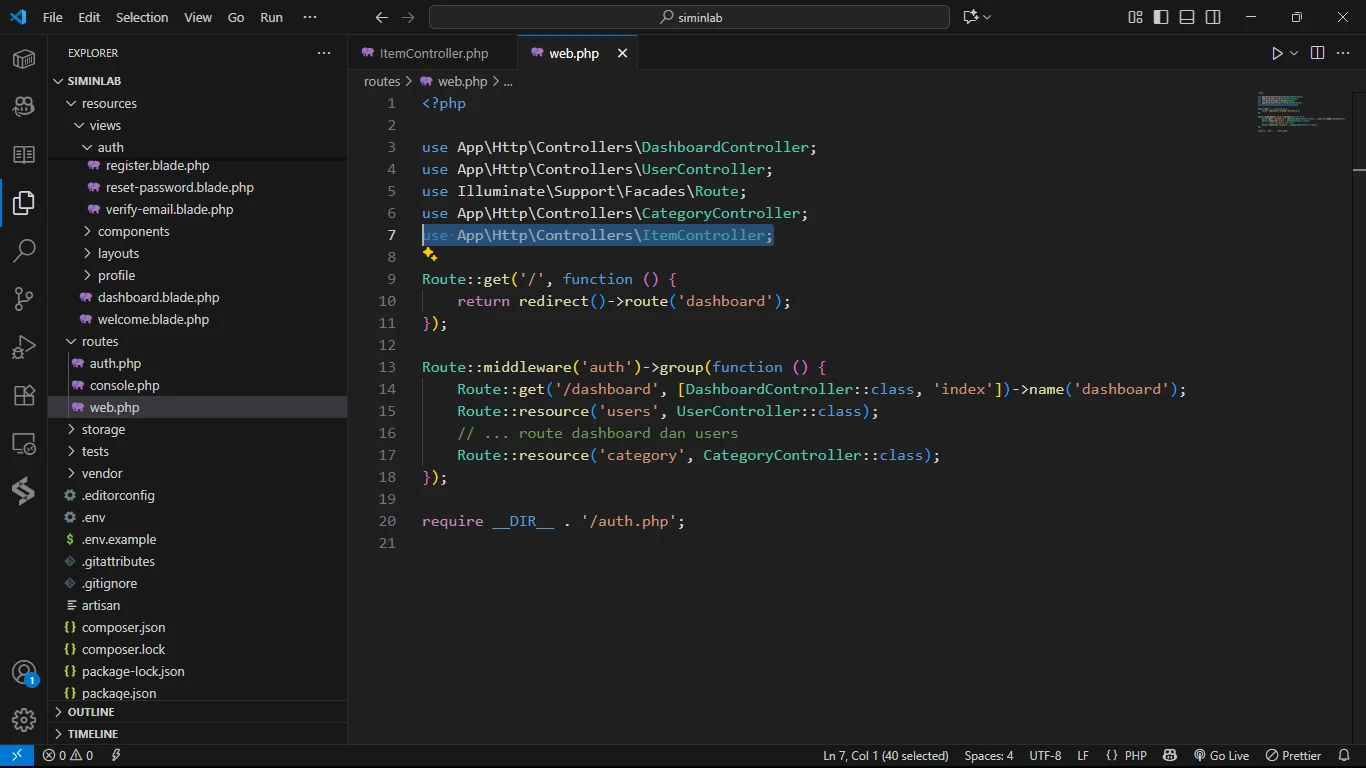The image size is (1366, 768).
Task: Click the Run code play button
Action: pyautogui.click(x=1277, y=53)
